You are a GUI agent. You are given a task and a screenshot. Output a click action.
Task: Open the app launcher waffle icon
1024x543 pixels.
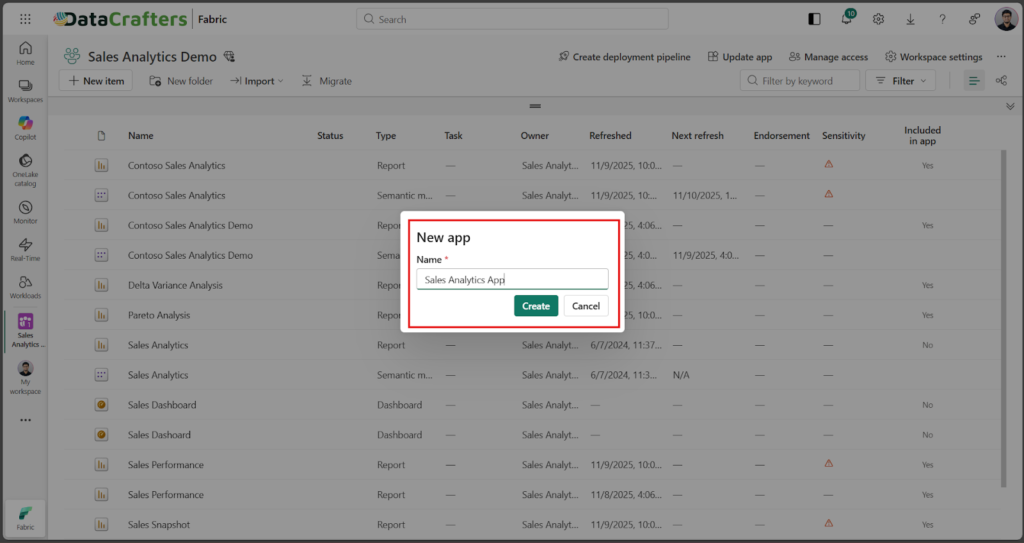25,19
